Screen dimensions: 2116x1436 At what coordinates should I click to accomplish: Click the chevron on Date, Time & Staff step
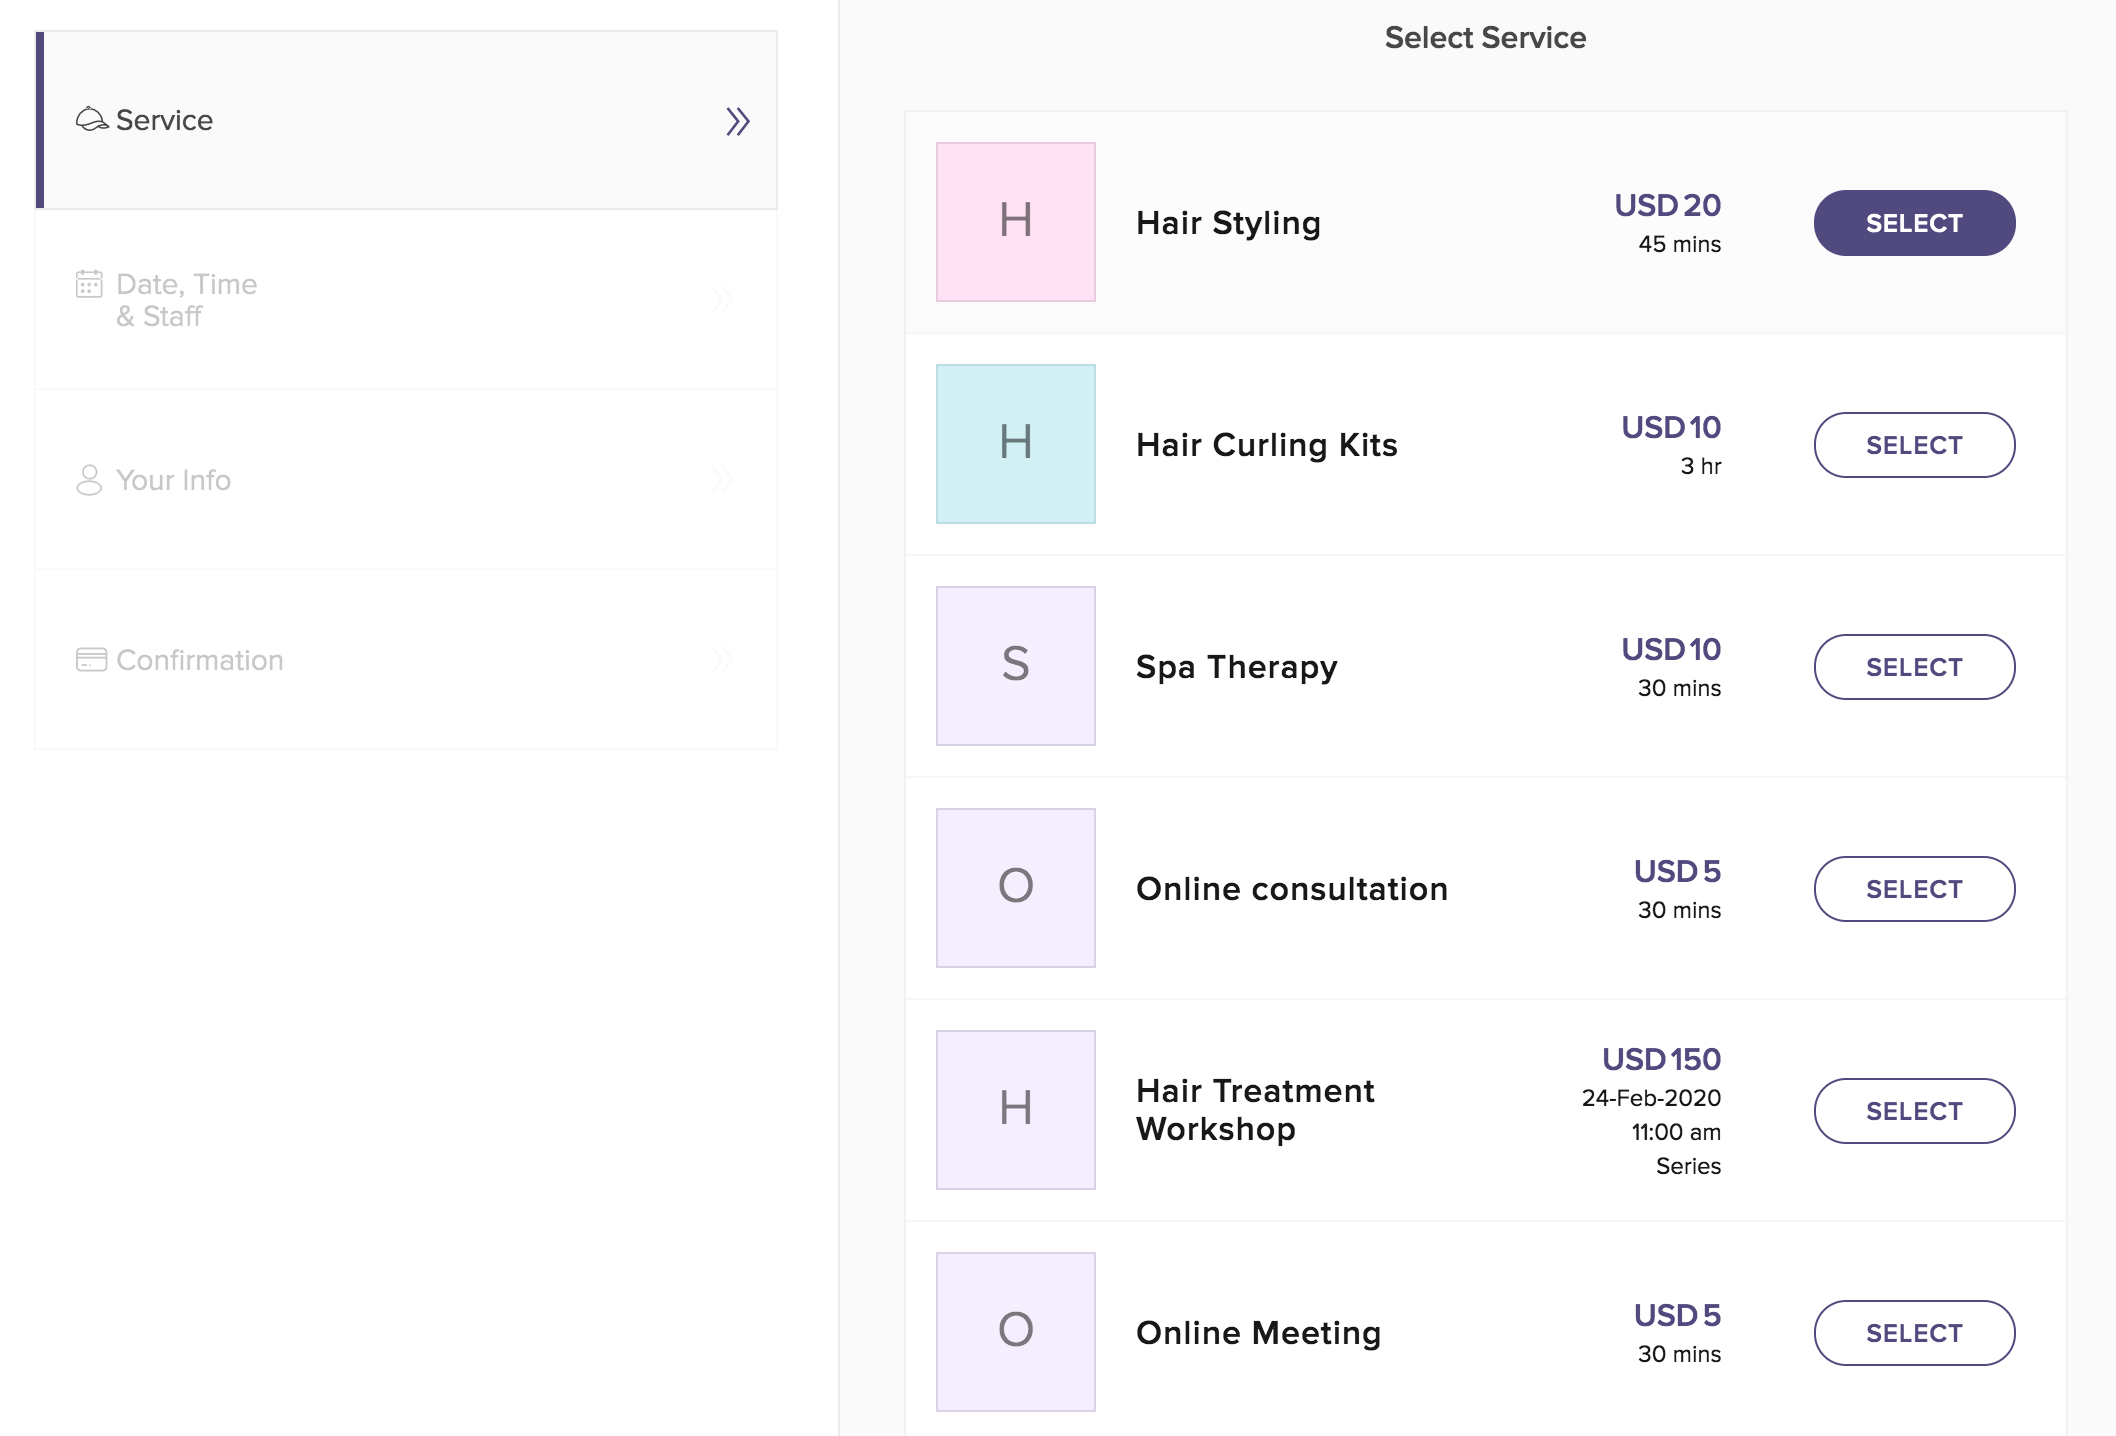722,299
